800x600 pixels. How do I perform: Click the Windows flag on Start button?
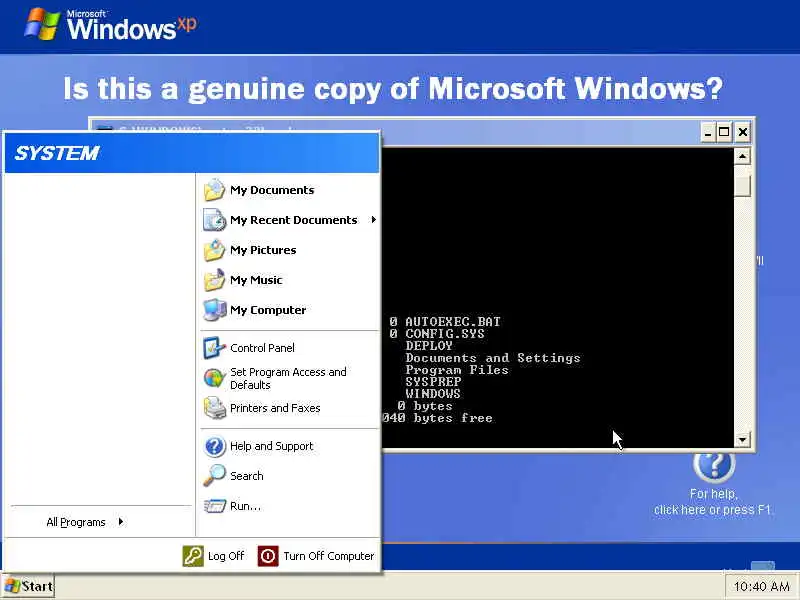12,586
